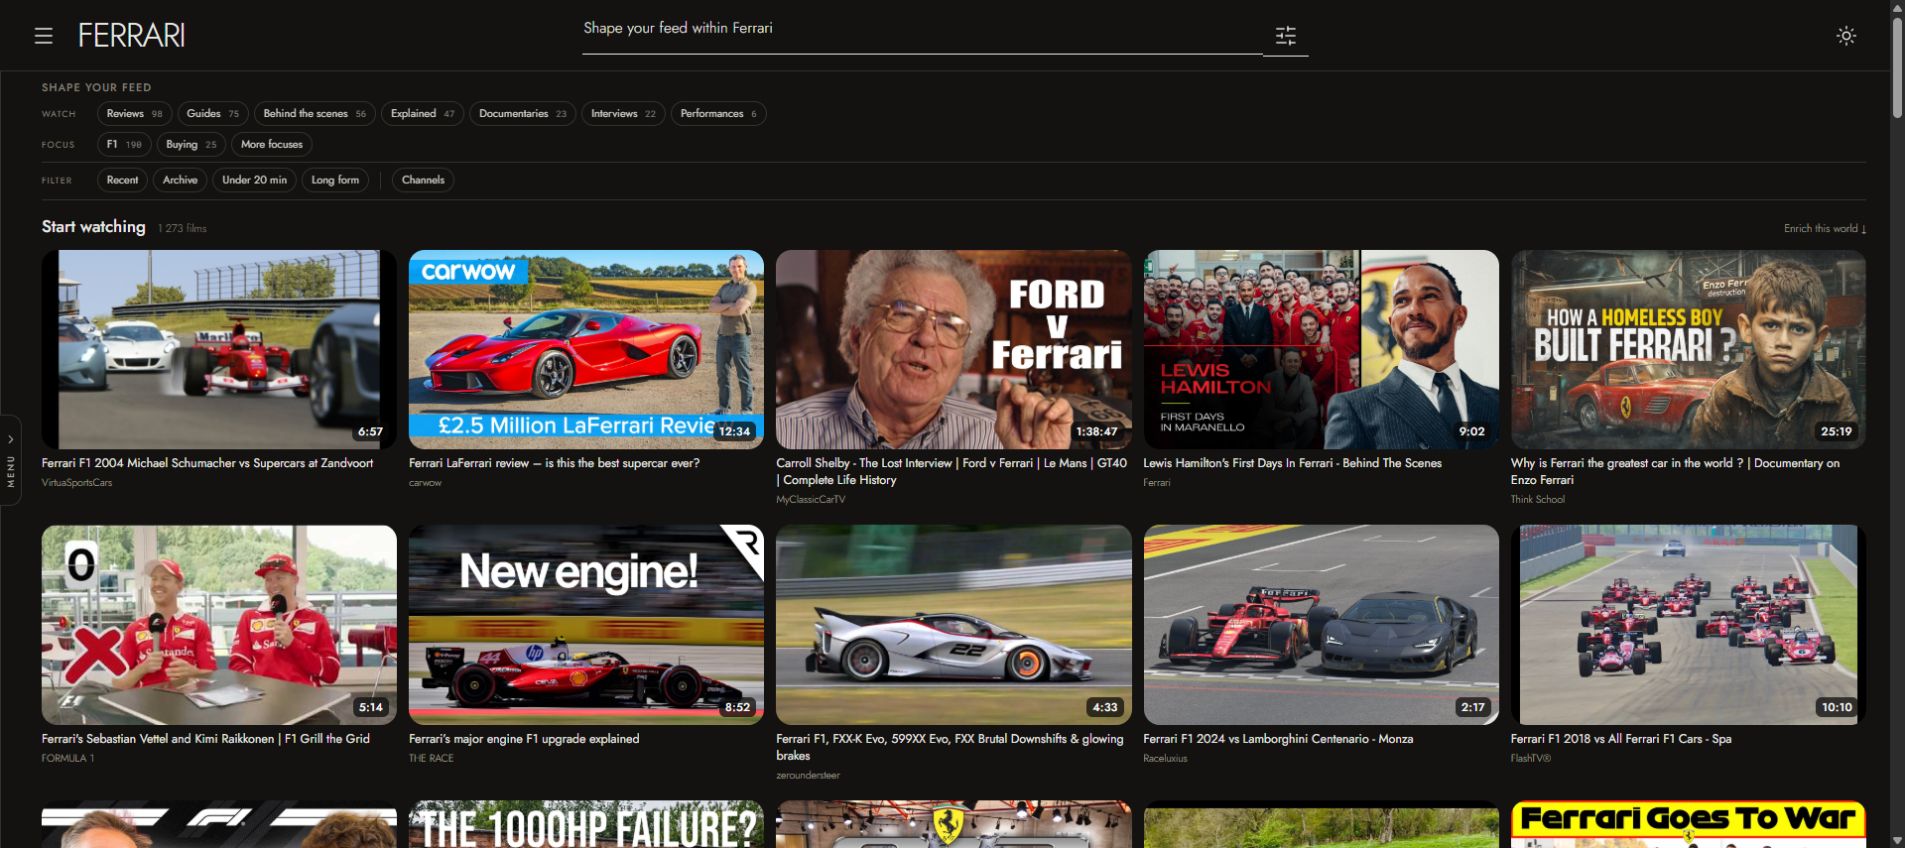Screen dimensions: 1905x848
Task: Toggle the Behind the scenes filter
Action: click(314, 114)
